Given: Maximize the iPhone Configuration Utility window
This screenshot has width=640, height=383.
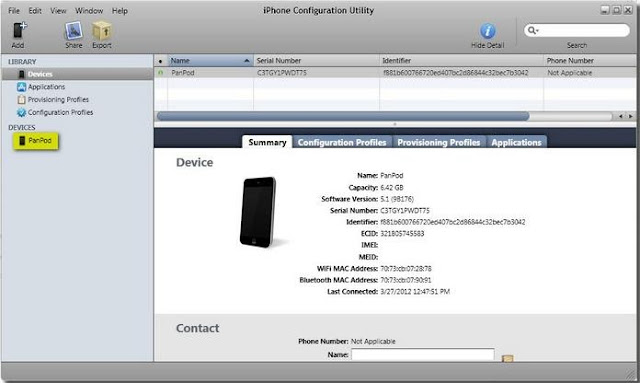Looking at the screenshot, I should [x=617, y=10].
